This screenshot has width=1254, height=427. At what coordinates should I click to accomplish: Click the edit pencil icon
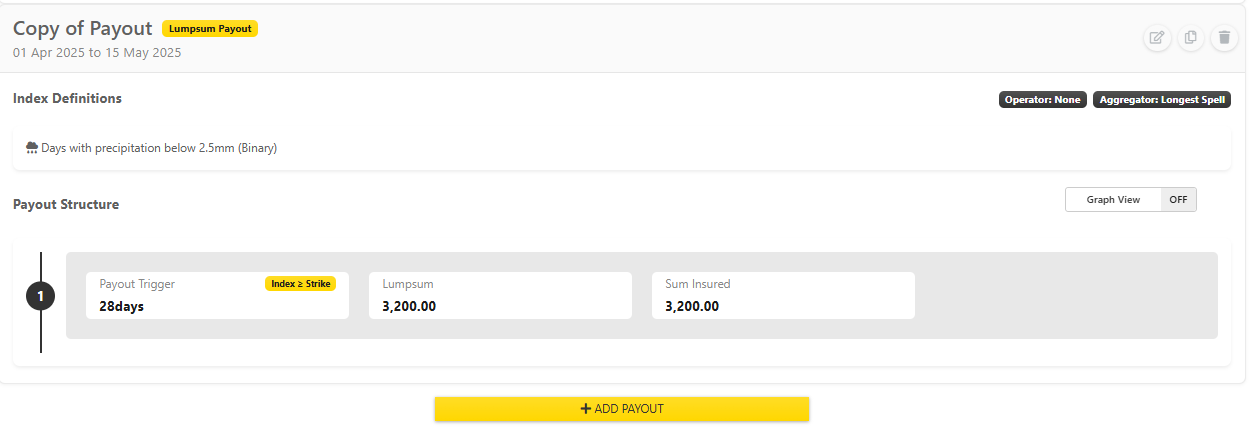1157,38
